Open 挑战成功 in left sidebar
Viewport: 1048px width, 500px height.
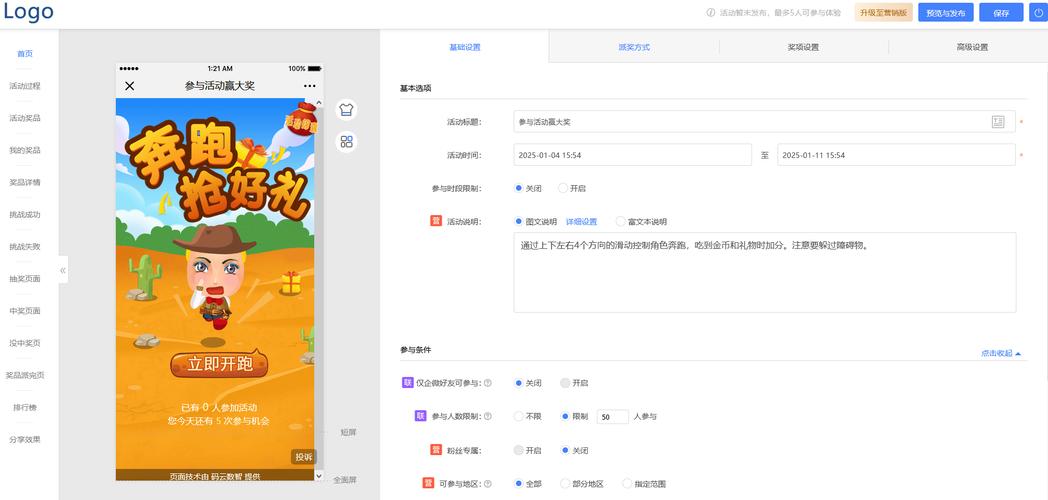(x=25, y=215)
